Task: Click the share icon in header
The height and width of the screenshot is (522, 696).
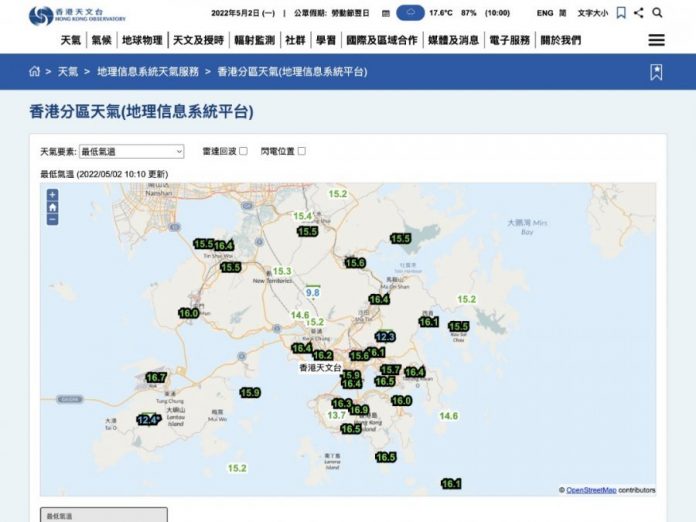Action: (x=639, y=13)
